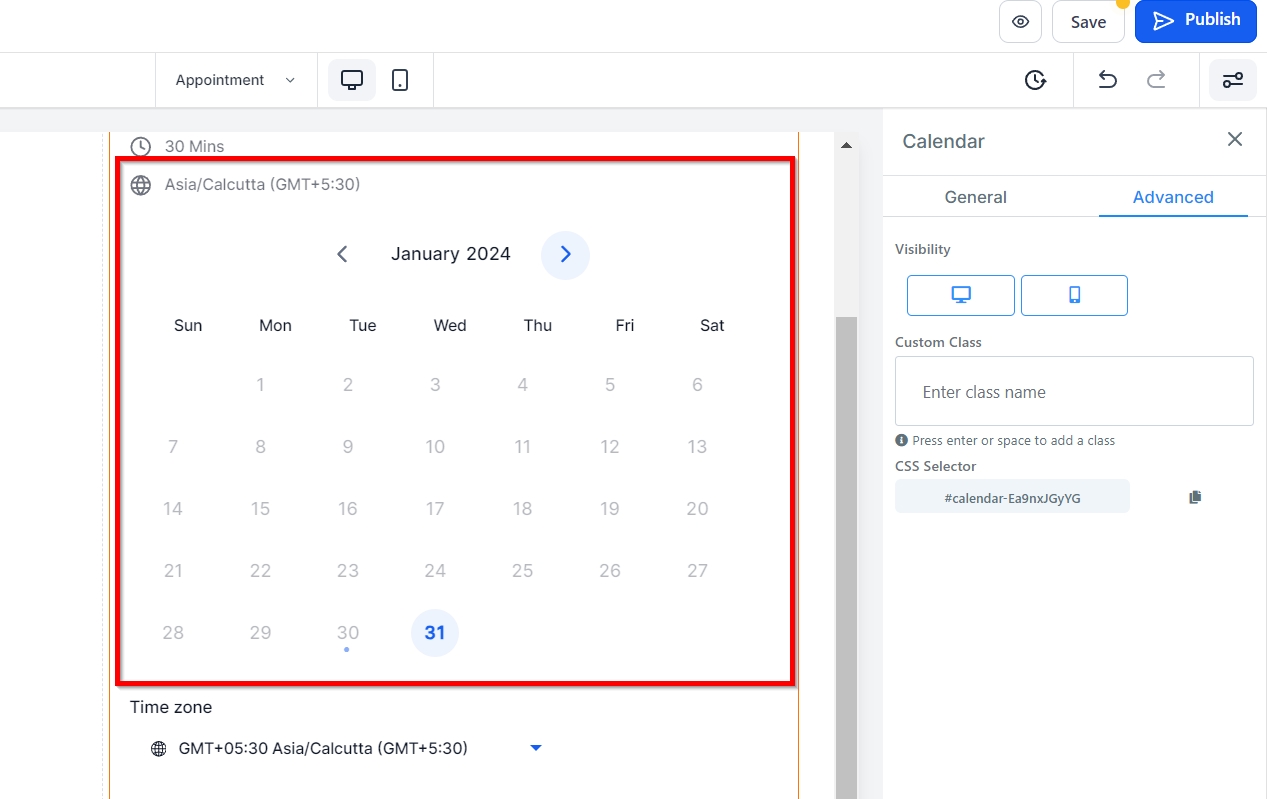The width and height of the screenshot is (1267, 799).
Task: Expand the Time zone dropdown
Action: click(x=535, y=748)
